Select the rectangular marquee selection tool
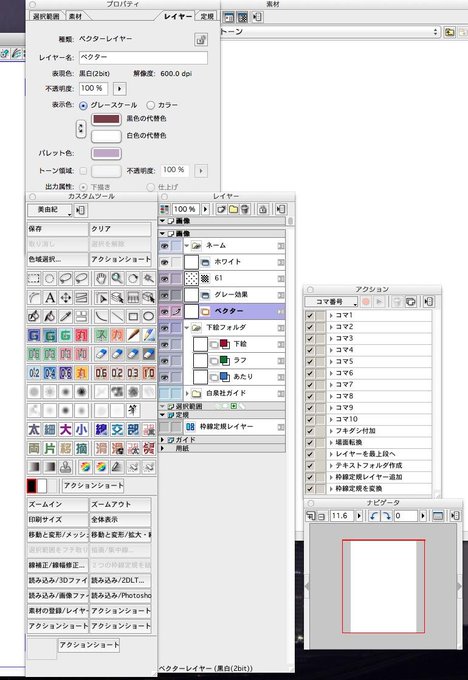Image resolution: width=468 pixels, height=680 pixels. tap(34, 278)
